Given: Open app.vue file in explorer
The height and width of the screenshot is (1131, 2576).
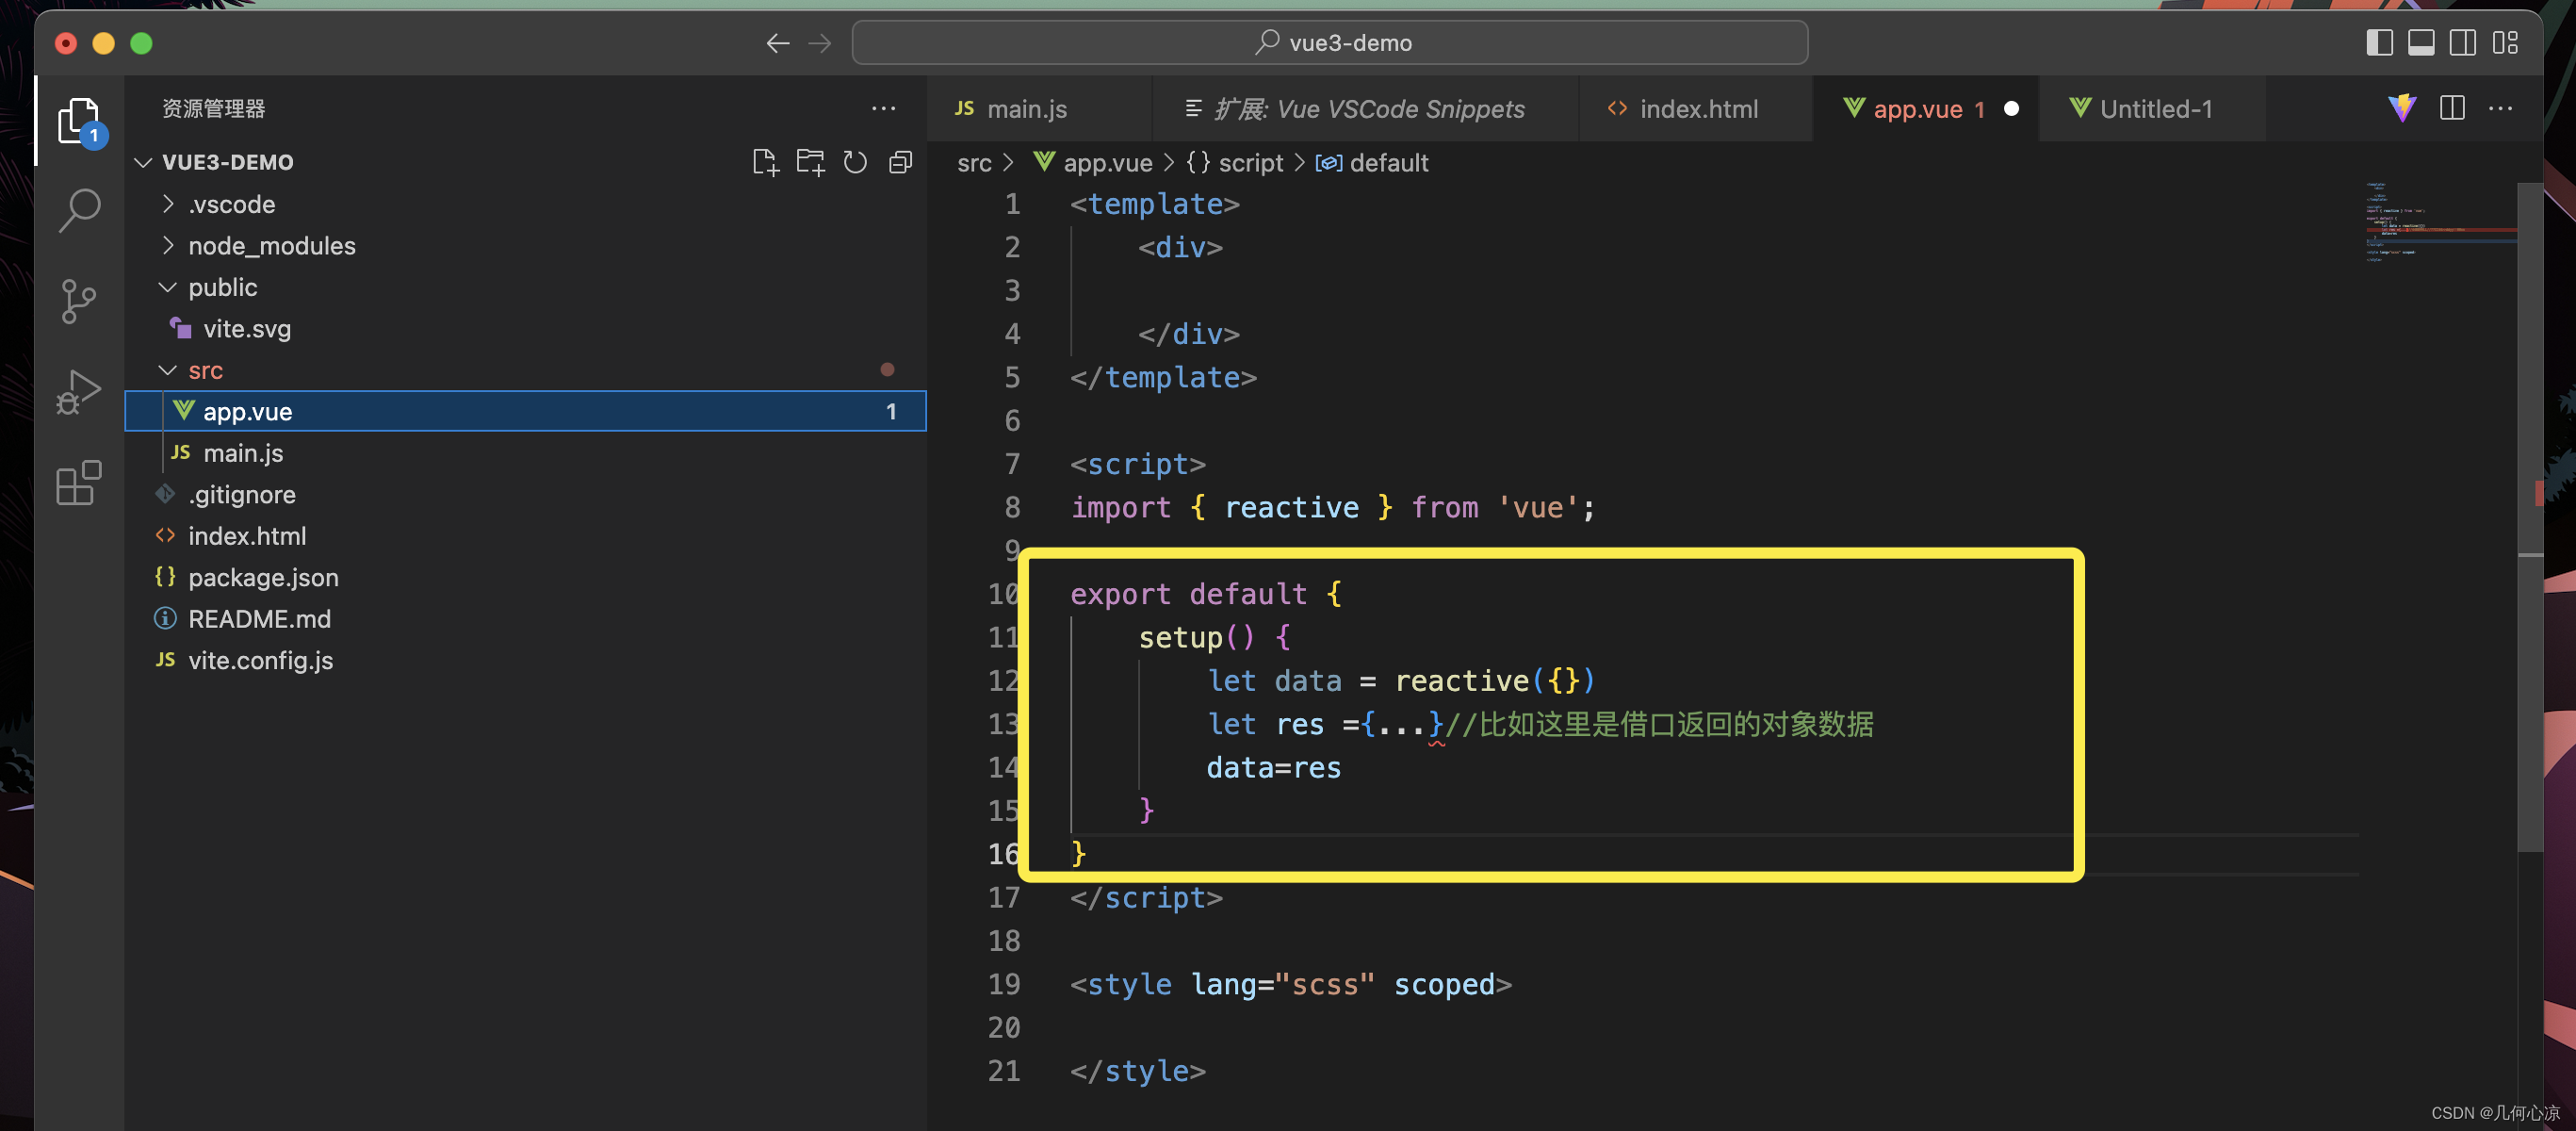Looking at the screenshot, I should (250, 409).
